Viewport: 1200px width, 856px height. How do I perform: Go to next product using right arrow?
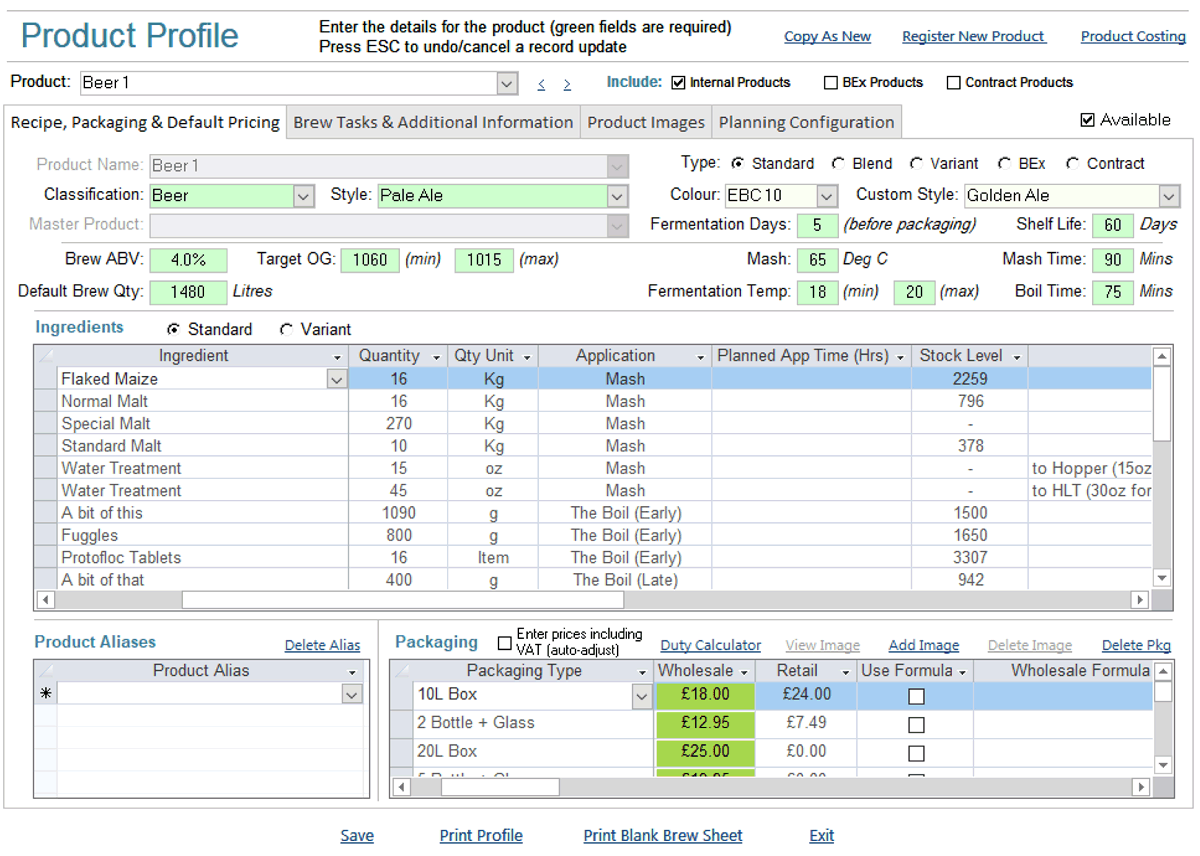pyautogui.click(x=567, y=84)
